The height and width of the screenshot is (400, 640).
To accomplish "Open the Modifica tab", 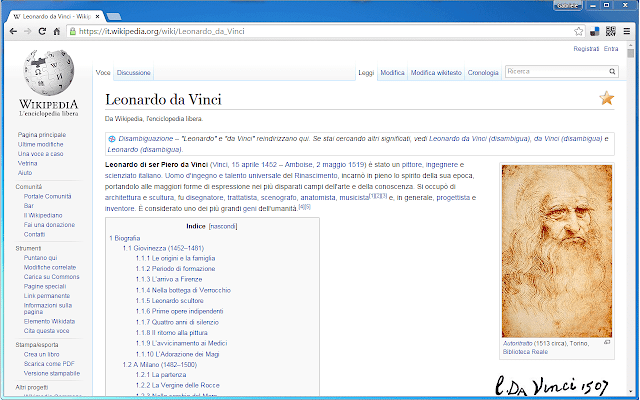I will pyautogui.click(x=392, y=73).
